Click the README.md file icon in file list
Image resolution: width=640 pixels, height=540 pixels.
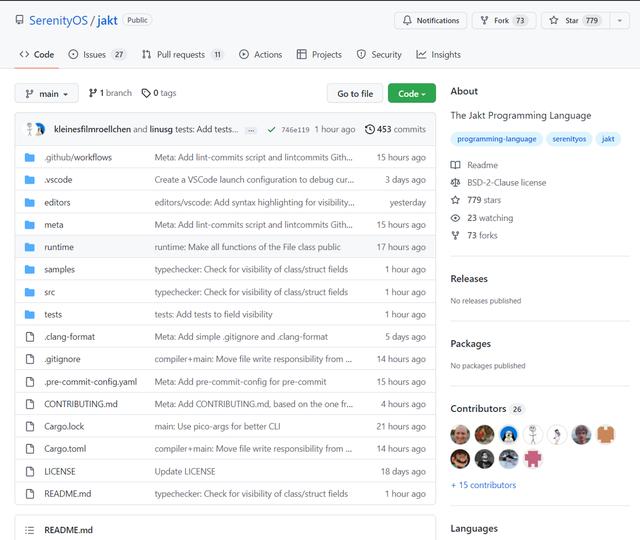(x=30, y=494)
